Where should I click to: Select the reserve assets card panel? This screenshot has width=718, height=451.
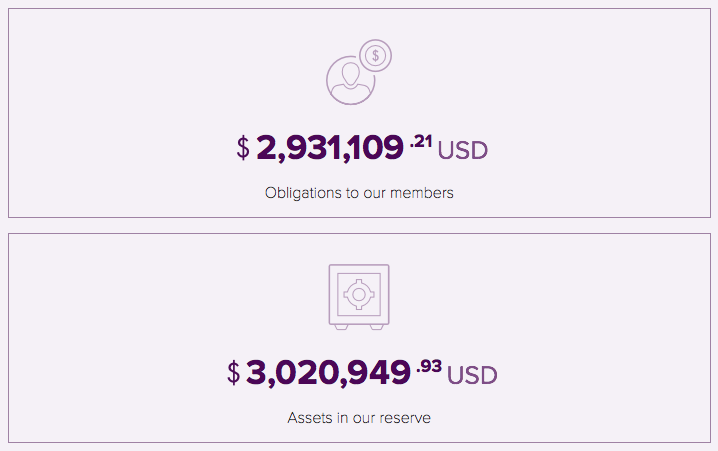click(x=359, y=338)
